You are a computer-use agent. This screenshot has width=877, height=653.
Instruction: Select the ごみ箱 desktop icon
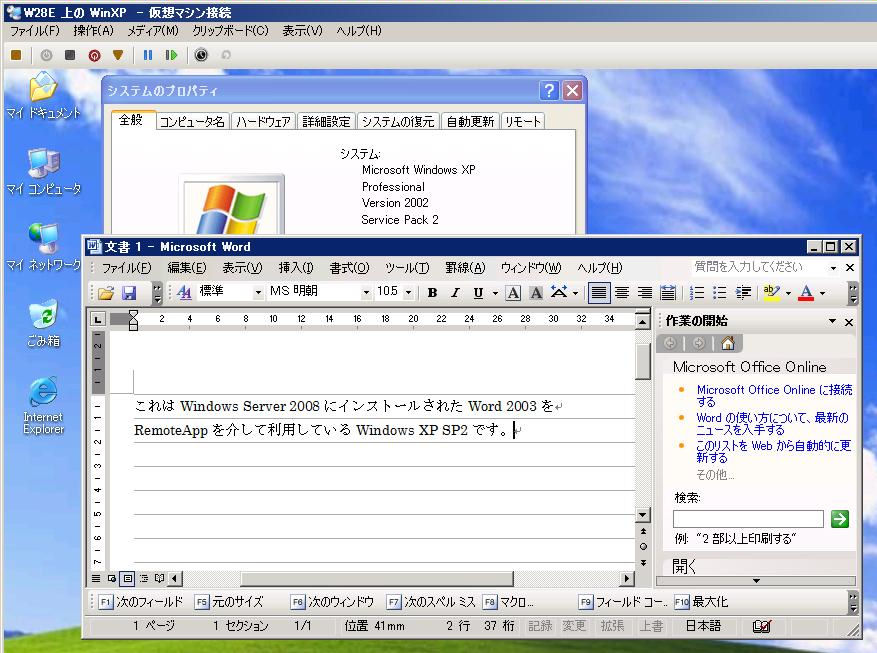[43, 323]
